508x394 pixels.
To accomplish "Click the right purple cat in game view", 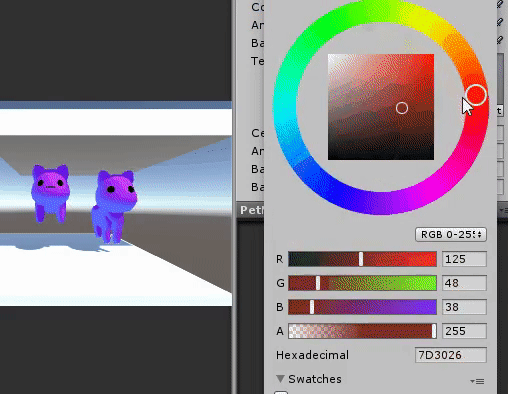I will (x=114, y=207).
